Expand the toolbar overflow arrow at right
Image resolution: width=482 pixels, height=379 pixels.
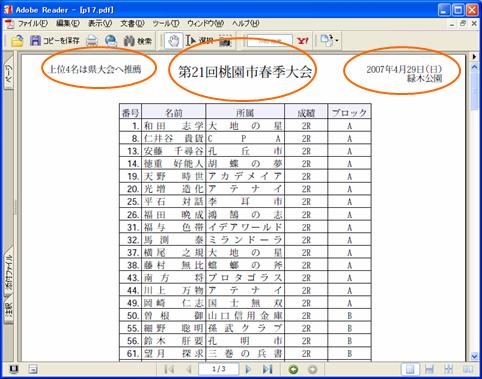tap(474, 56)
